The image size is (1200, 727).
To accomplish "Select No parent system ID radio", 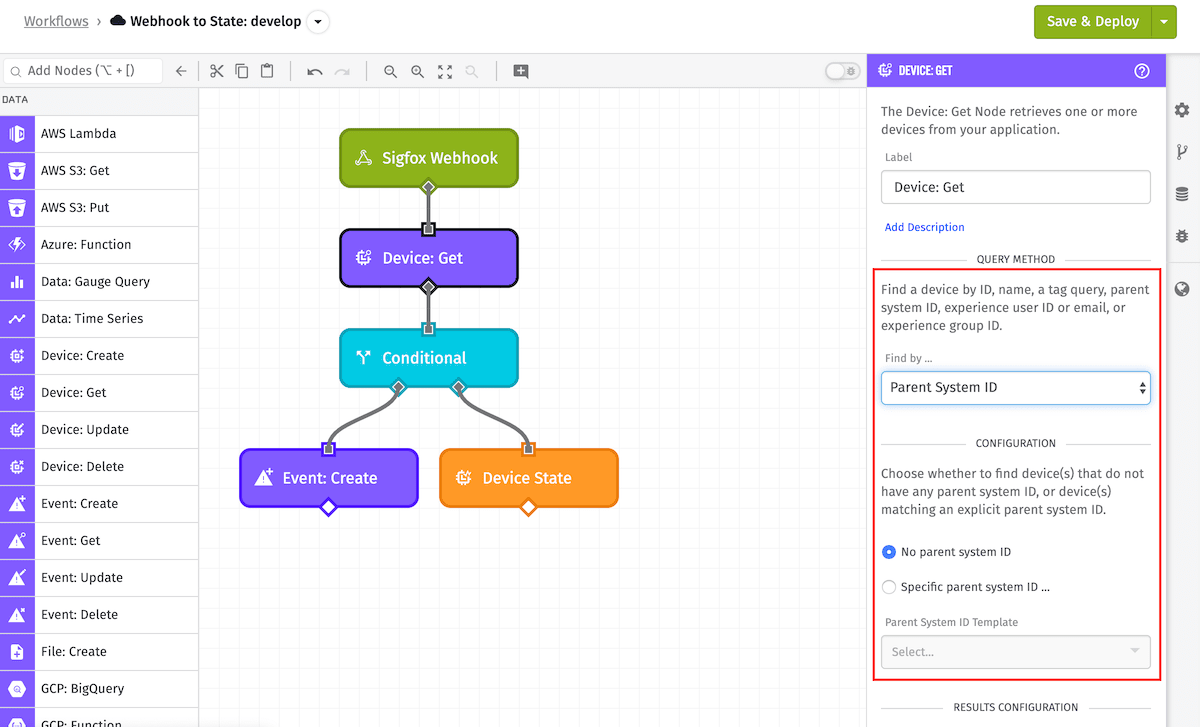I will click(x=889, y=552).
